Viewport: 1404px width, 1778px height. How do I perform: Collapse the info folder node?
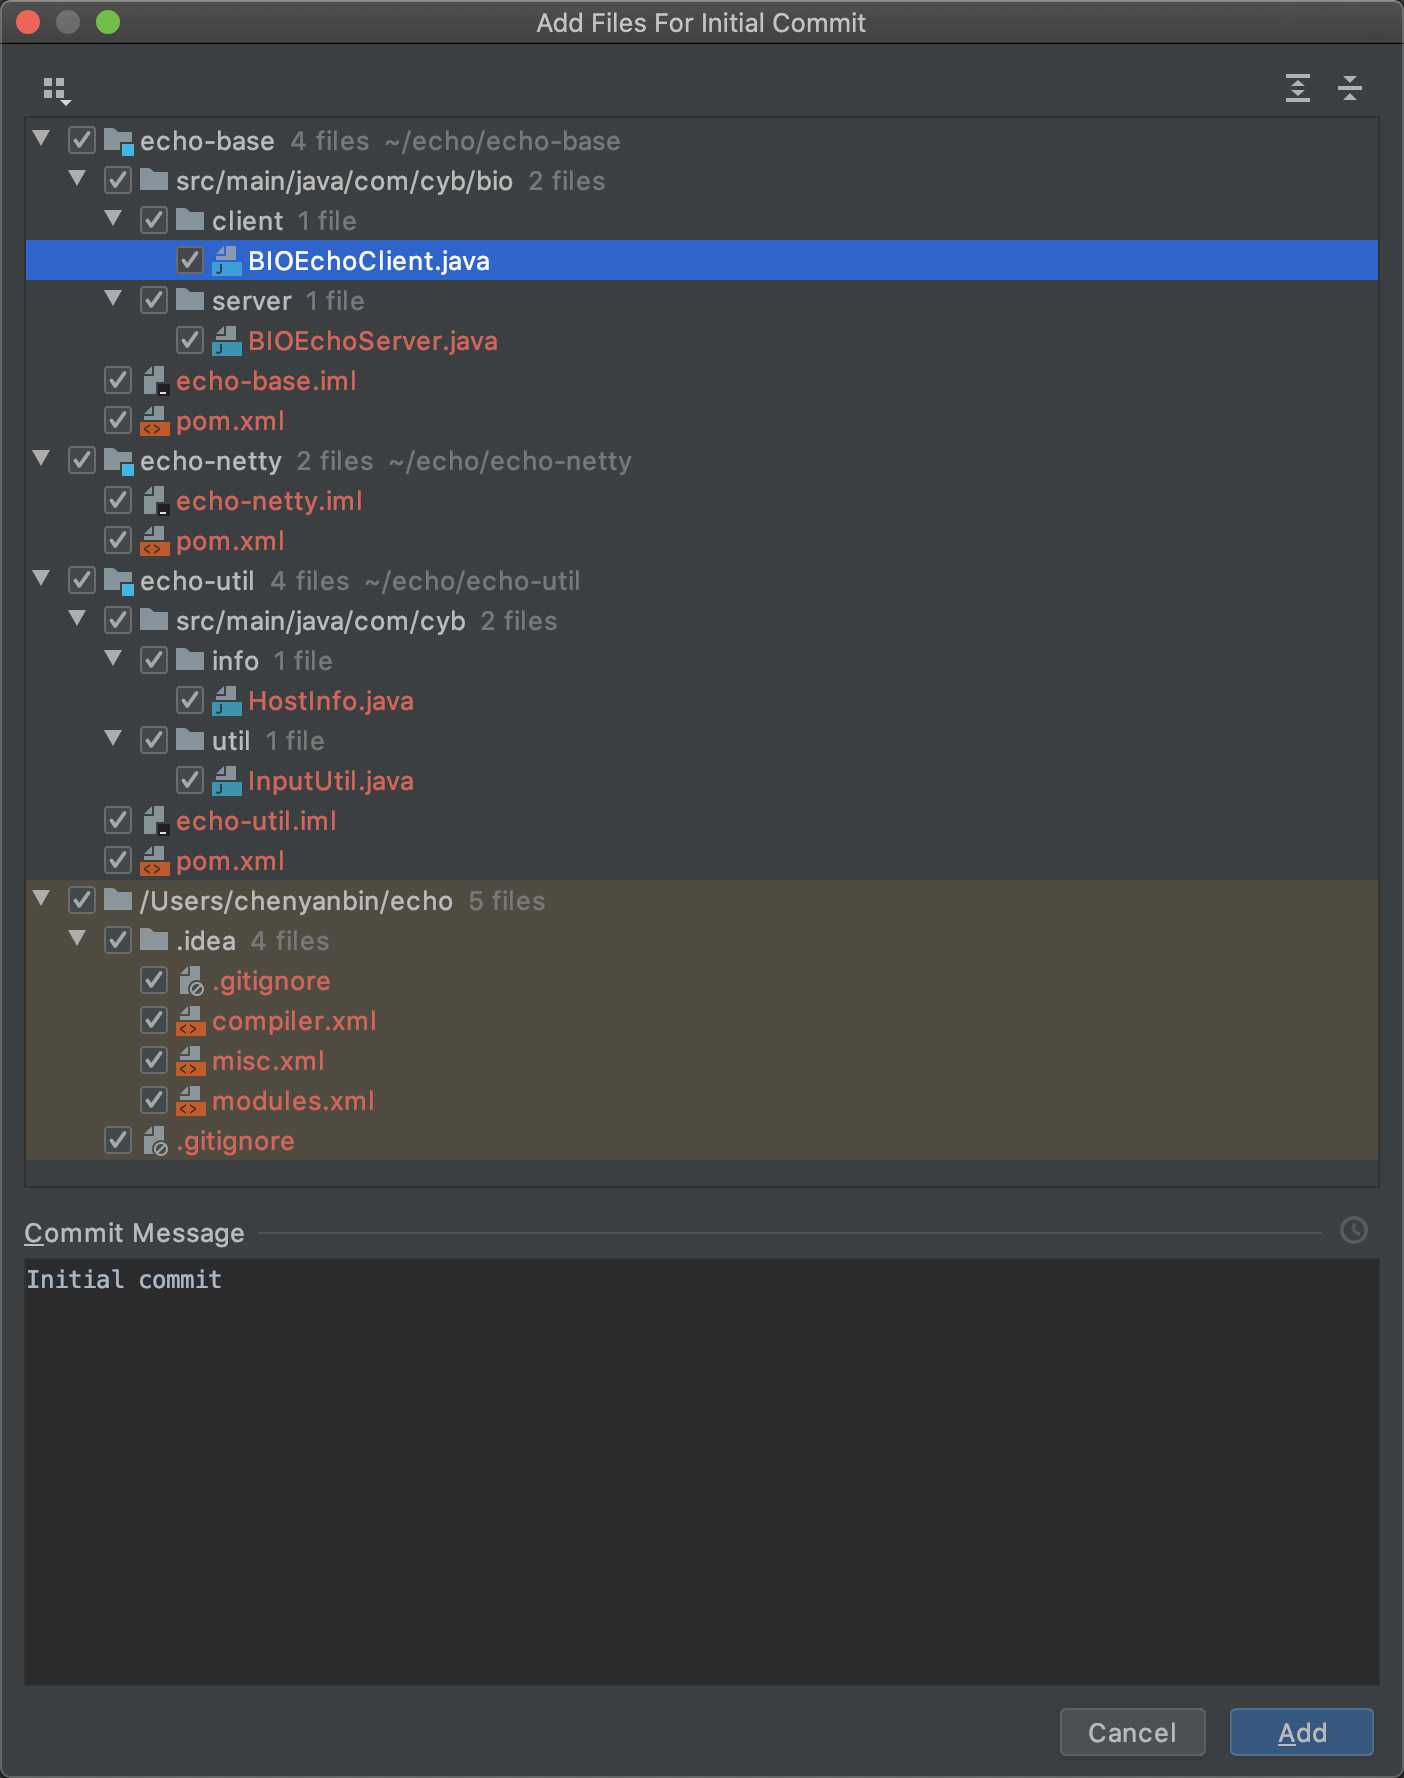114,659
